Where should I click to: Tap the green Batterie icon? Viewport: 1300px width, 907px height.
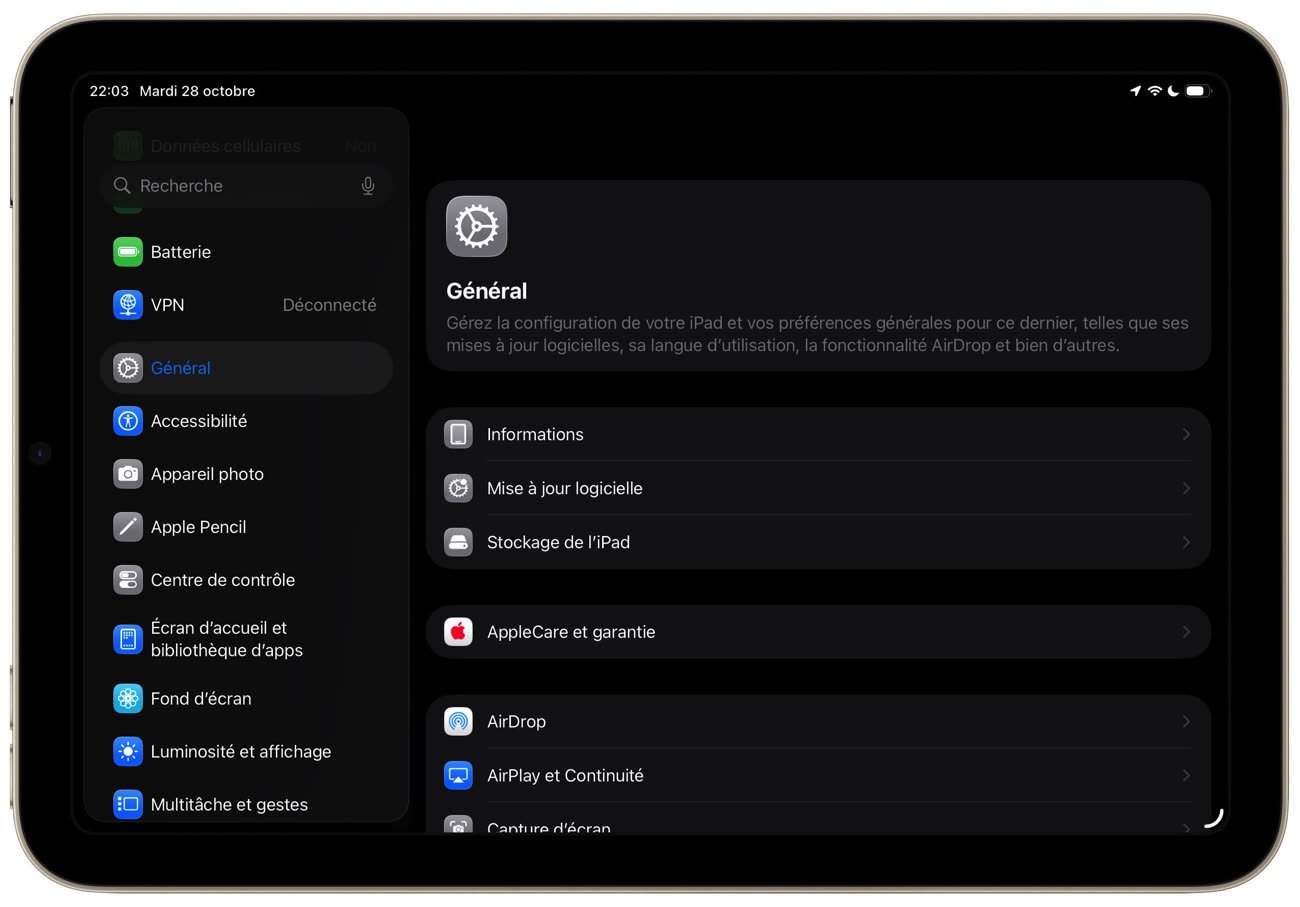click(128, 252)
